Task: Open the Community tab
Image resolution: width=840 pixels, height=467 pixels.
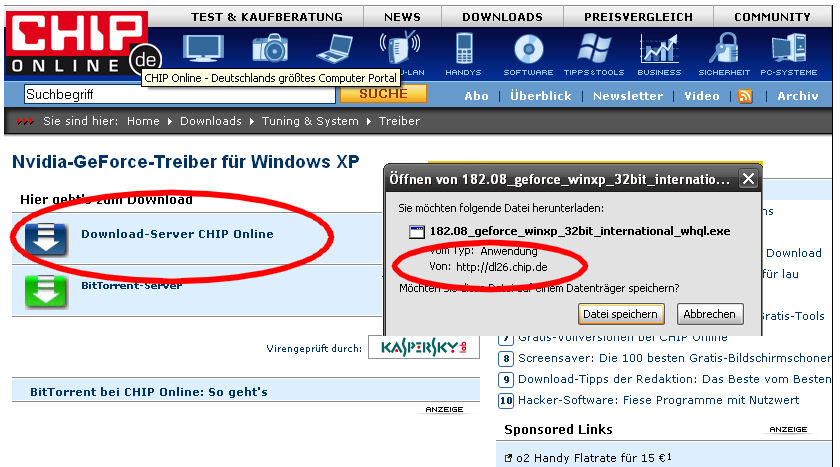Action: (772, 17)
